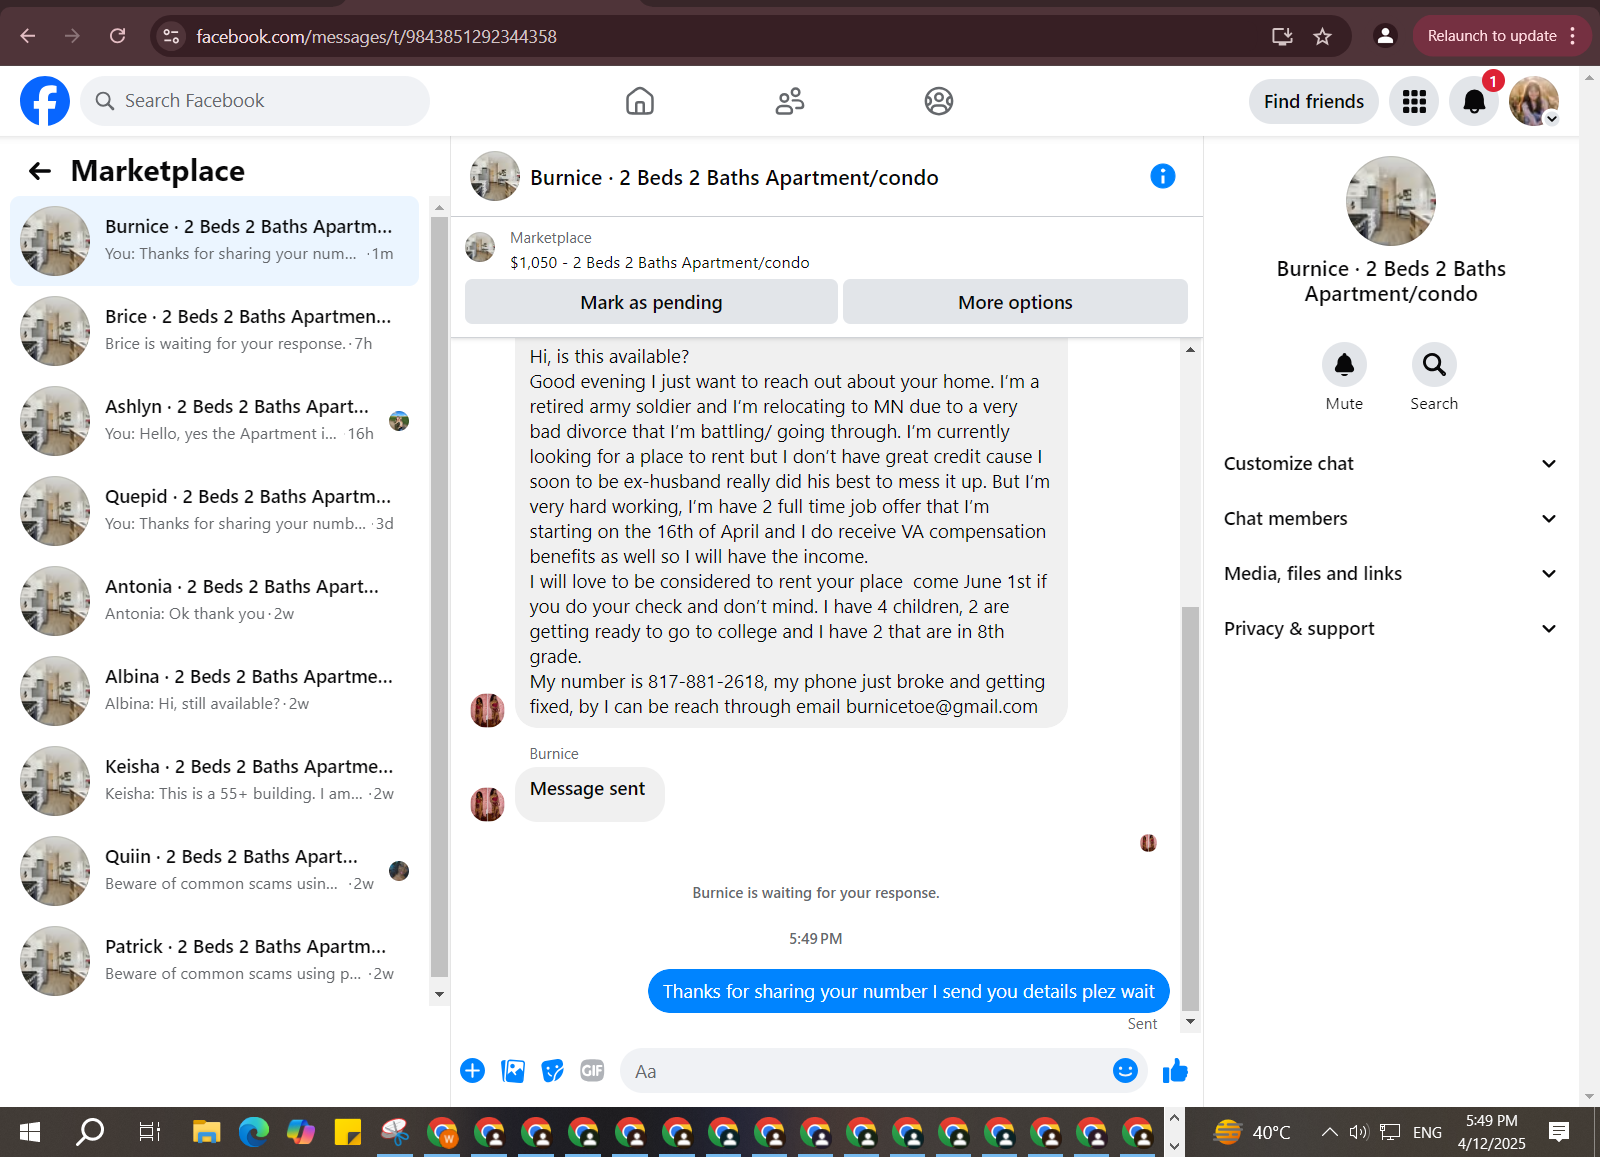This screenshot has height=1157, width=1600.
Task: Open Ashlyn conversation in list
Action: point(215,421)
